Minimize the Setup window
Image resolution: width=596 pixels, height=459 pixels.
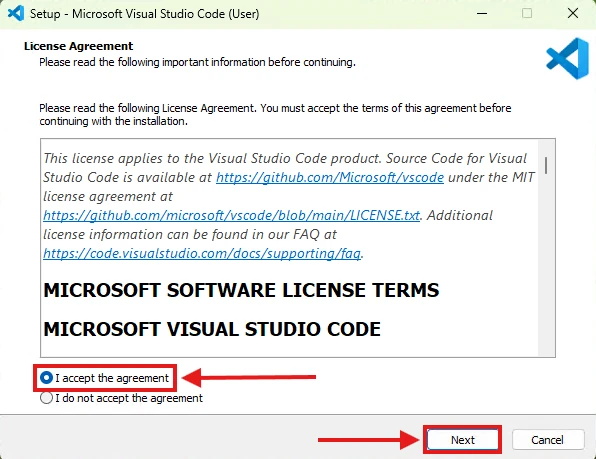pos(482,14)
